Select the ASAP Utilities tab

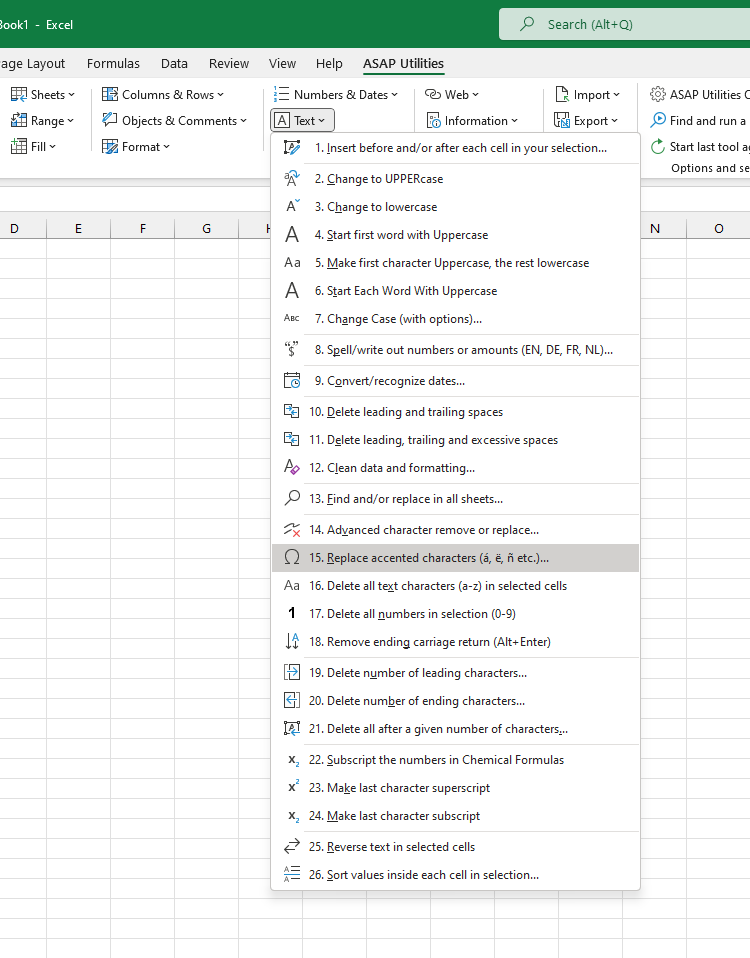[x=403, y=64]
